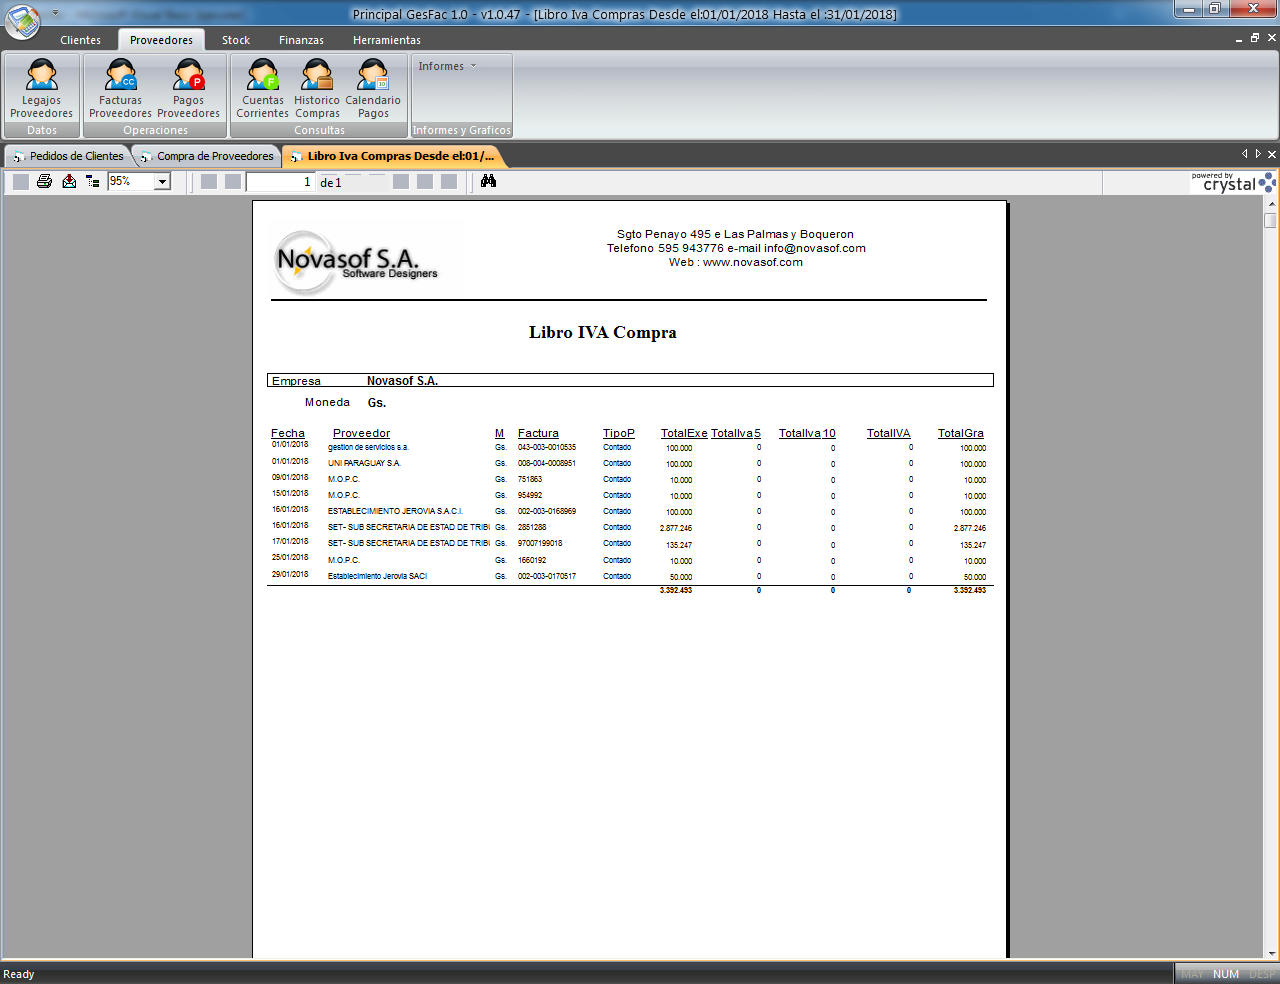1280x984 pixels.
Task: Click the vertical scrollbar down arrow
Action: 1271,954
